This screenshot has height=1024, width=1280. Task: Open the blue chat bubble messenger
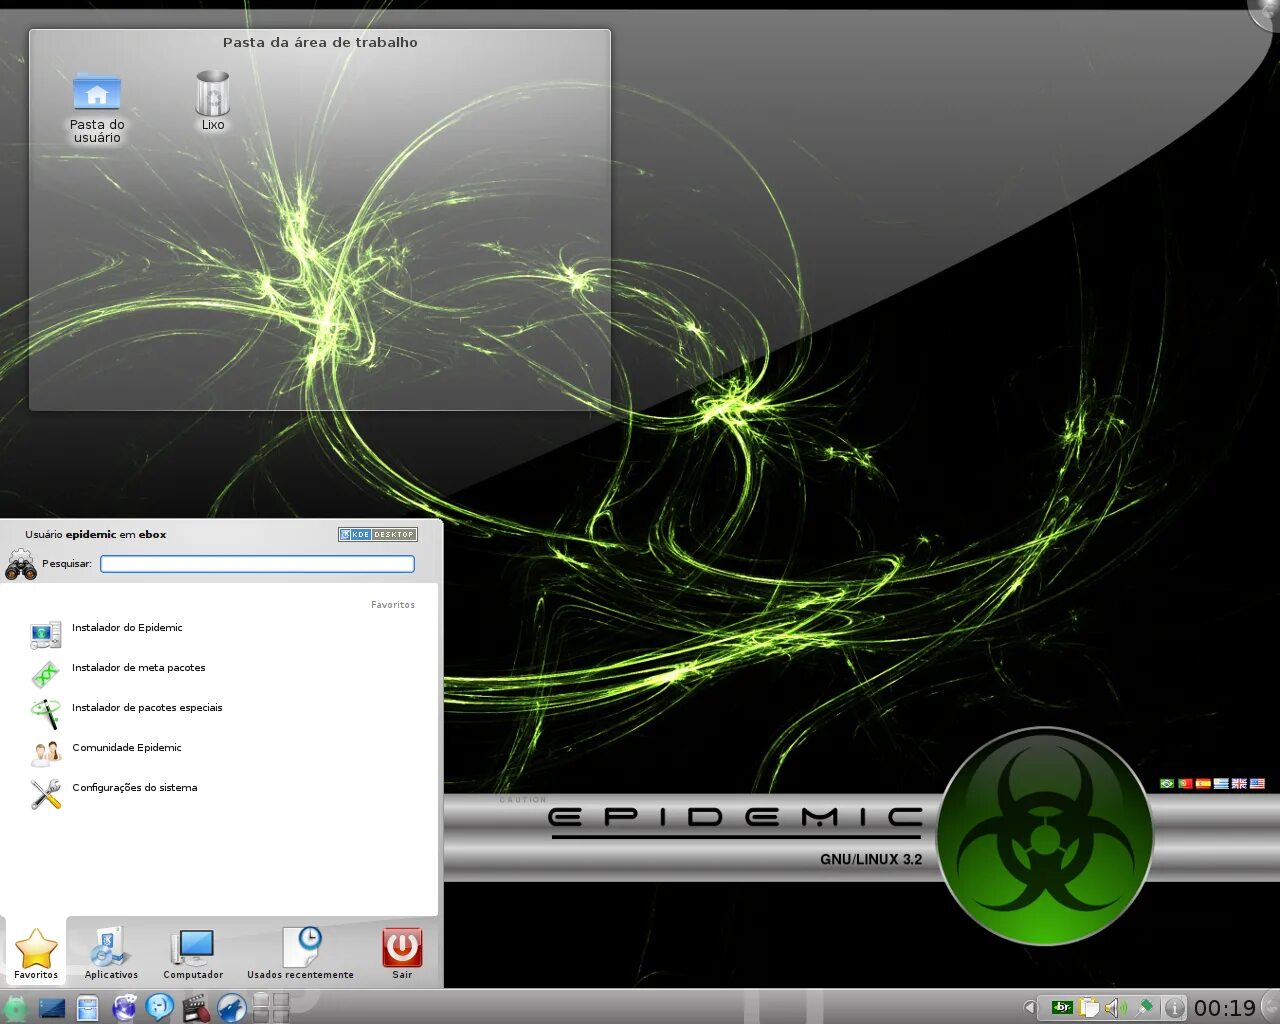160,1008
